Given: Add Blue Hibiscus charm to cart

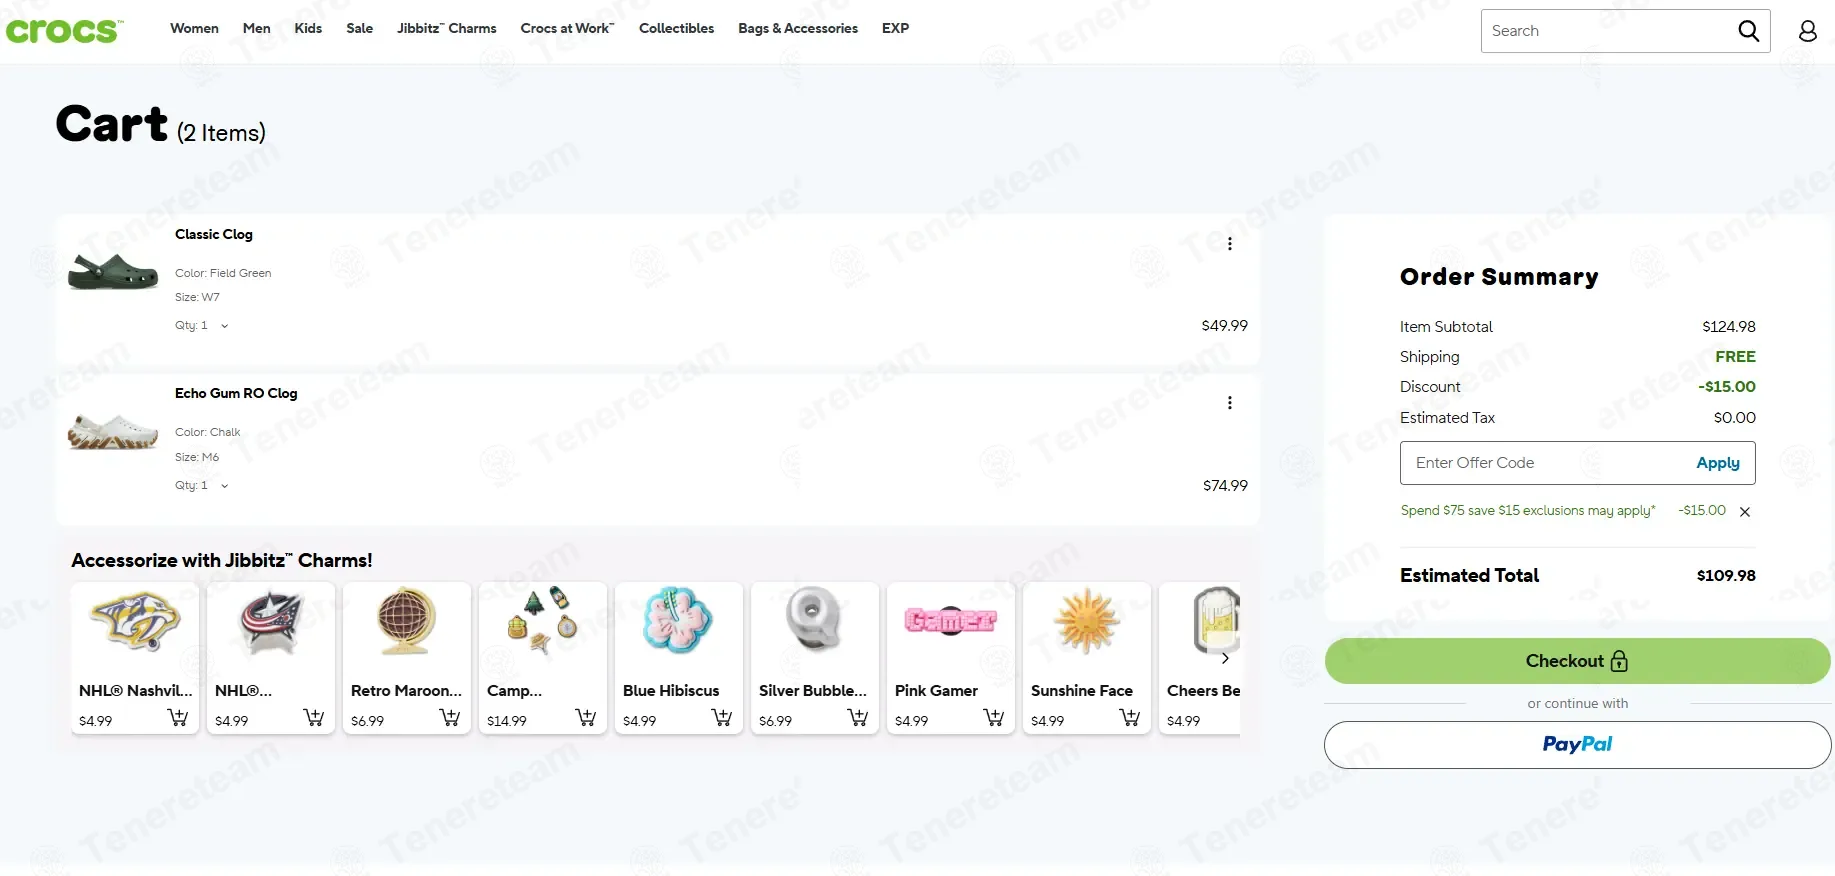Looking at the screenshot, I should coord(721,718).
